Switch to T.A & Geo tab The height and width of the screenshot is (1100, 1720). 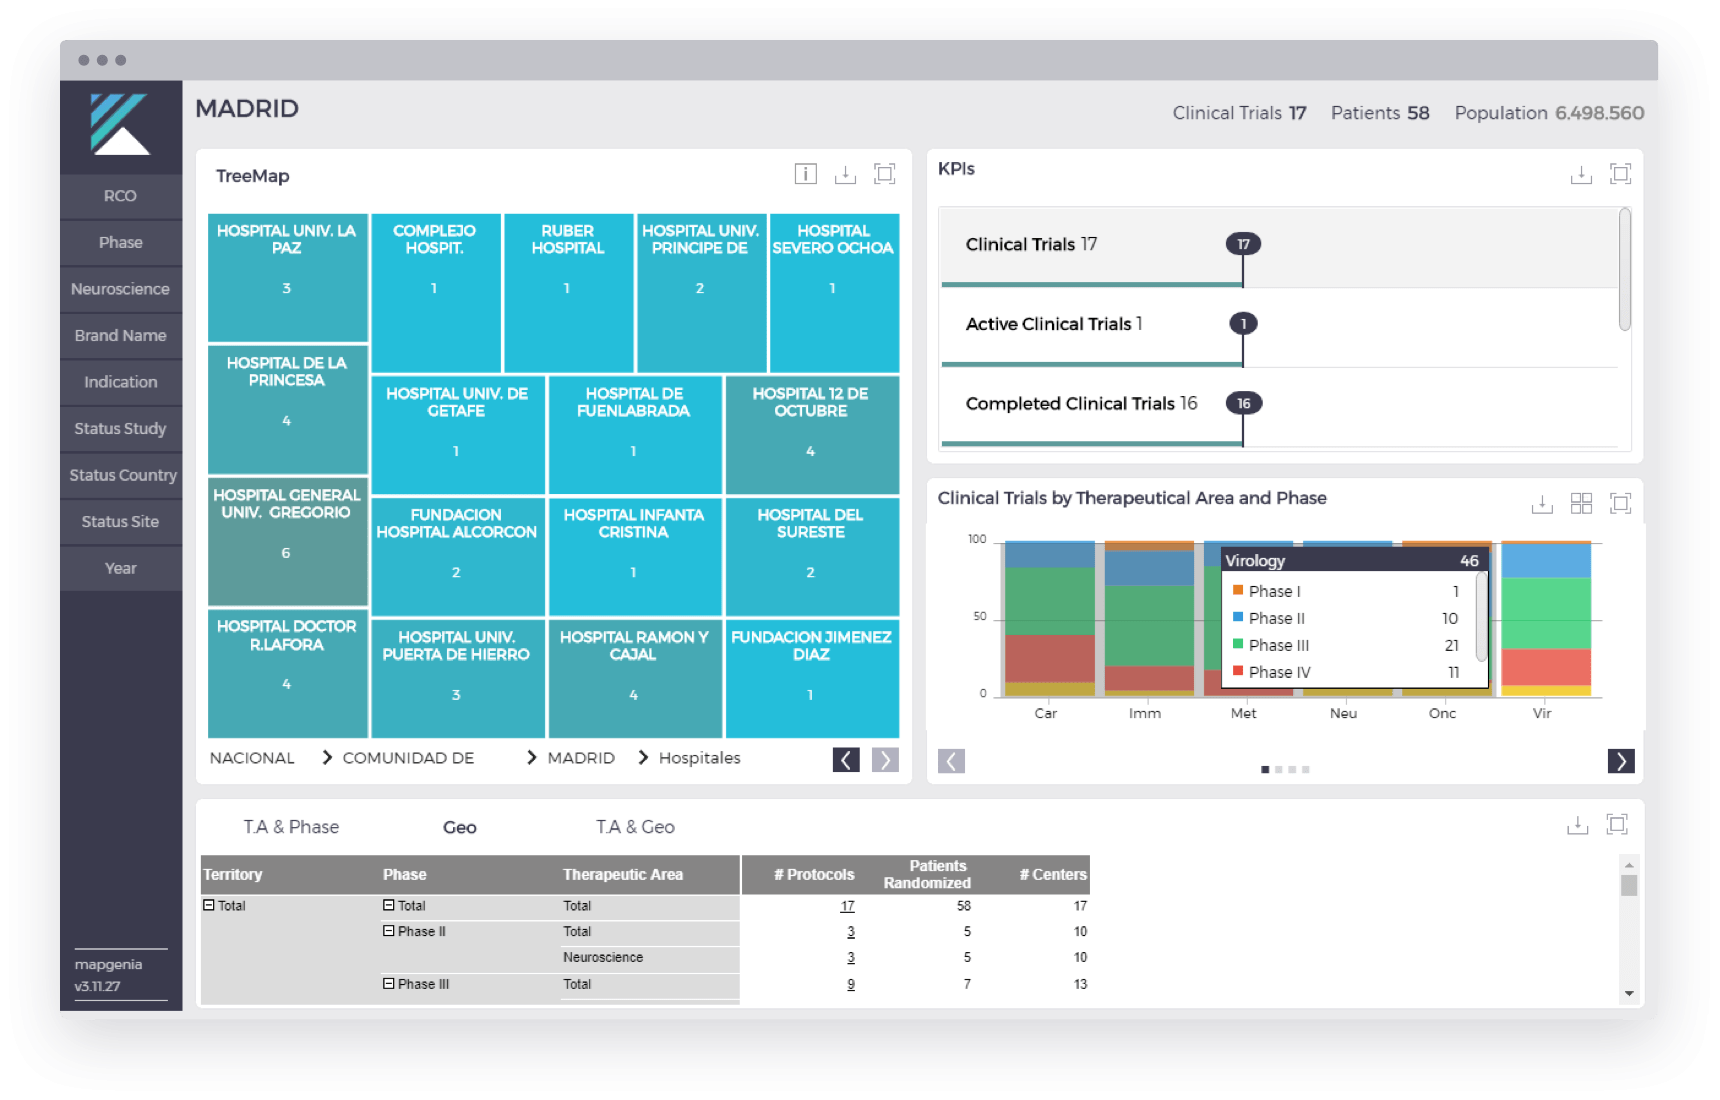[635, 827]
